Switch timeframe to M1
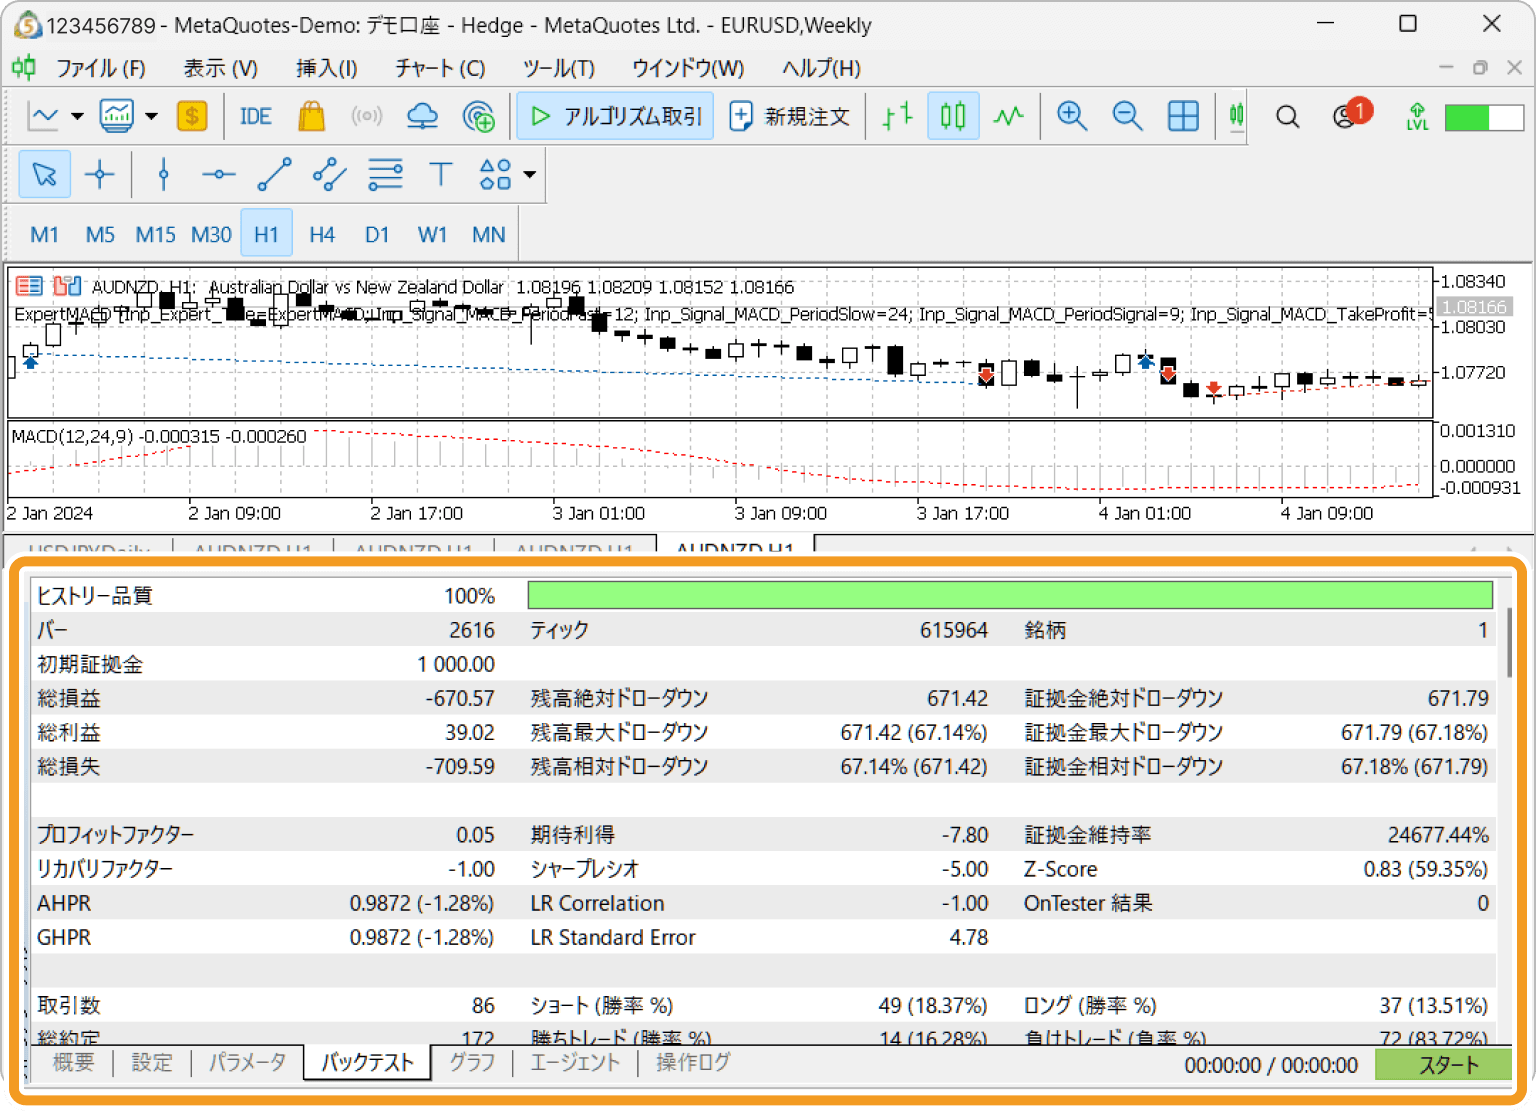 coord(44,235)
